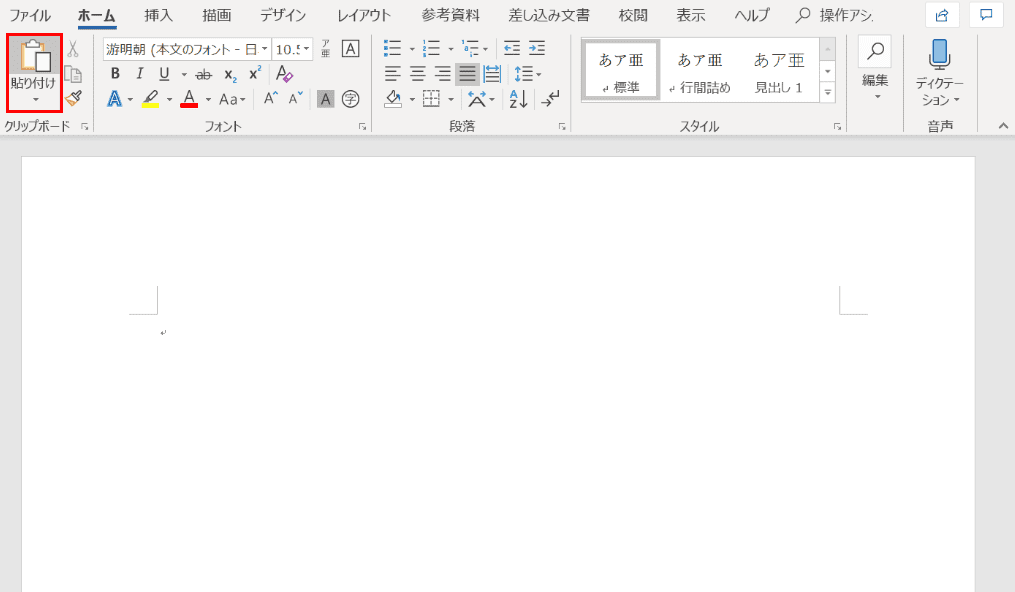This screenshot has width=1015, height=592.
Task: Click the multilevel list icon
Action: [x=470, y=49]
